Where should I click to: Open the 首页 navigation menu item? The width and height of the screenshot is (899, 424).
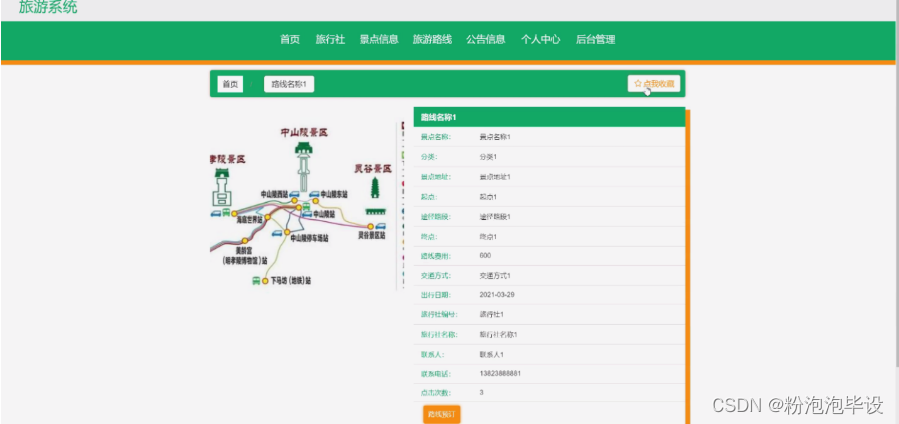tap(290, 40)
